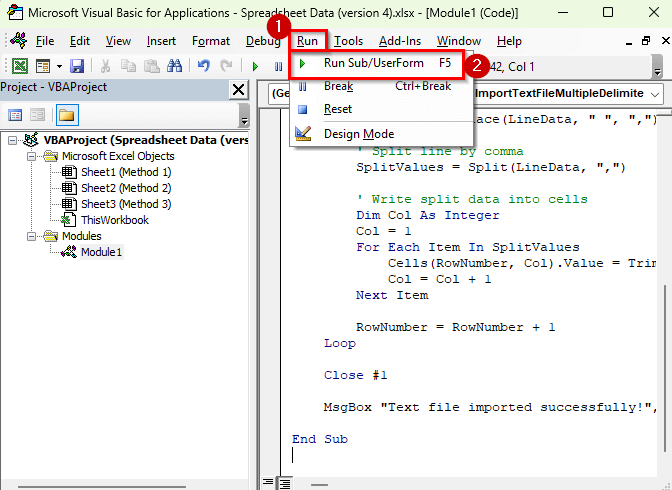
Task: Click the Project pane horizontal scrollbar
Action: coord(102,487)
